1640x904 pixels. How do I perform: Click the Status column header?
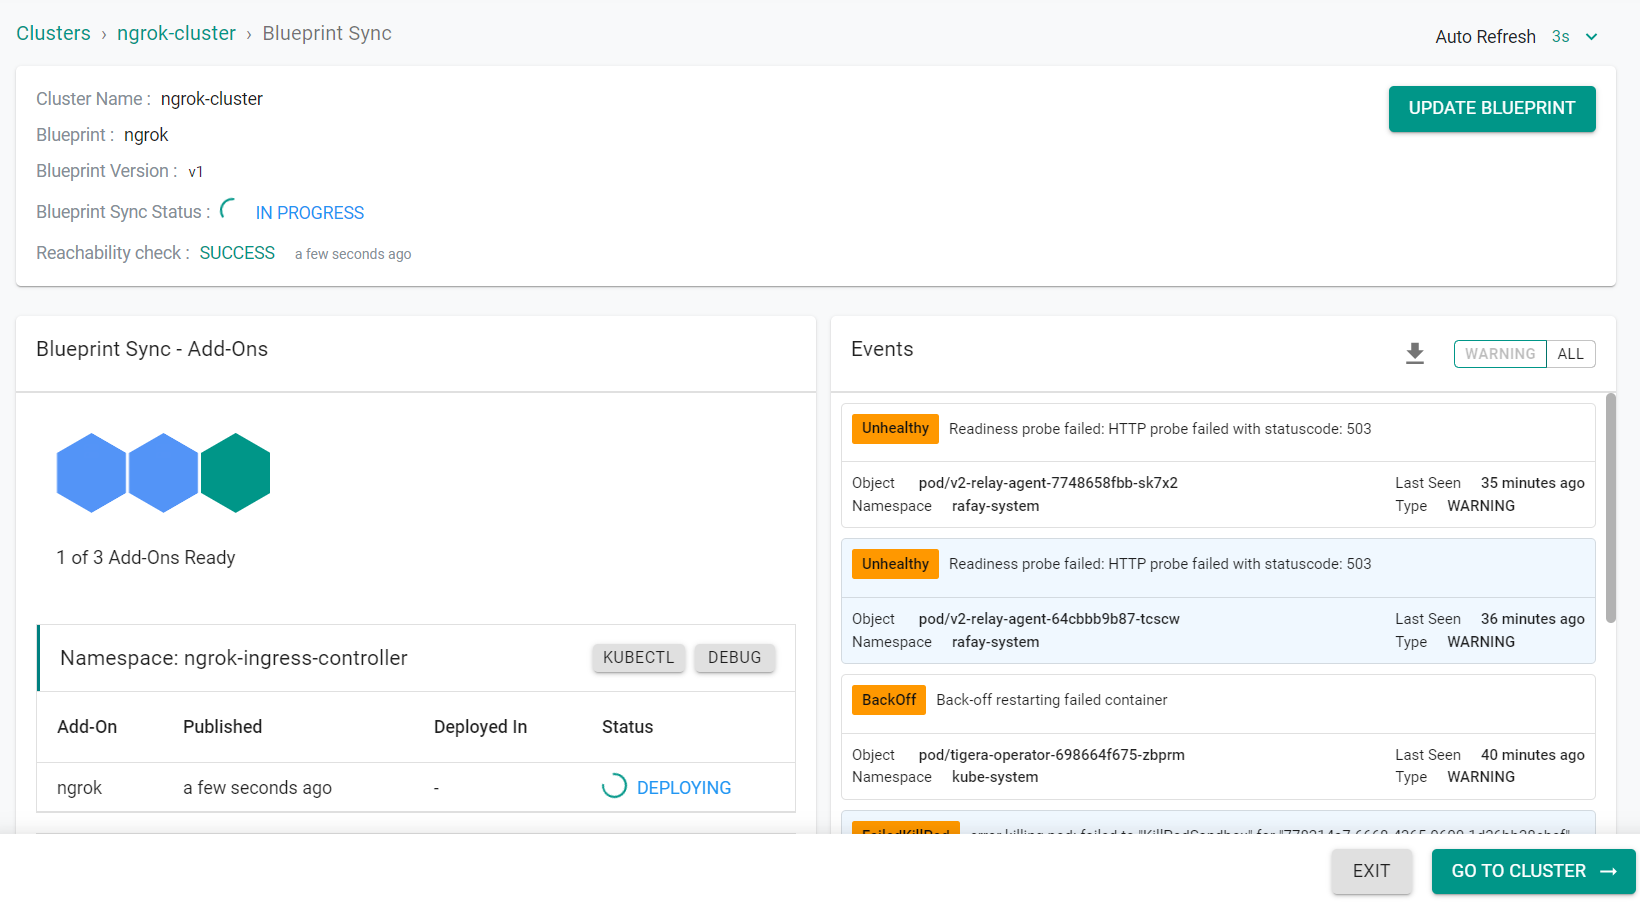[627, 727]
